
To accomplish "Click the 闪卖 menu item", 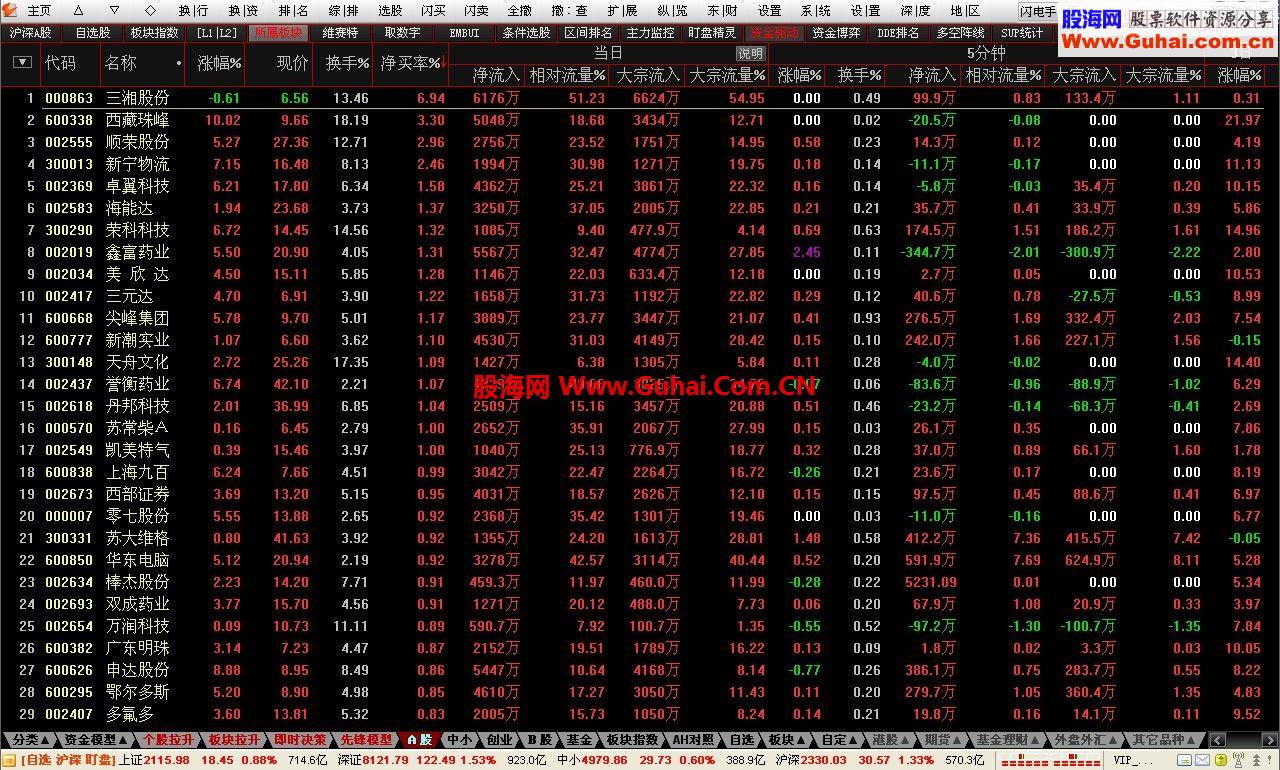I will coord(476,11).
